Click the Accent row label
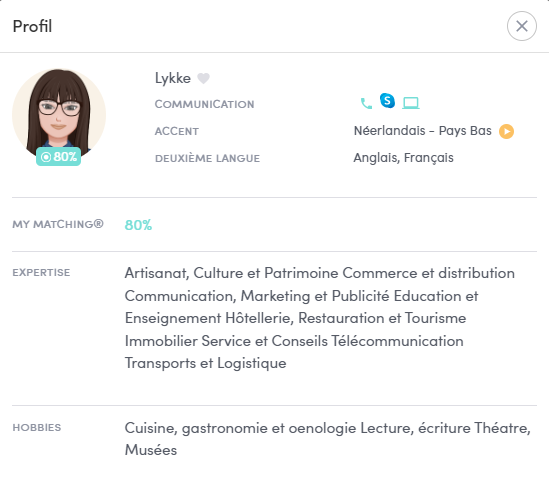 tap(177, 131)
